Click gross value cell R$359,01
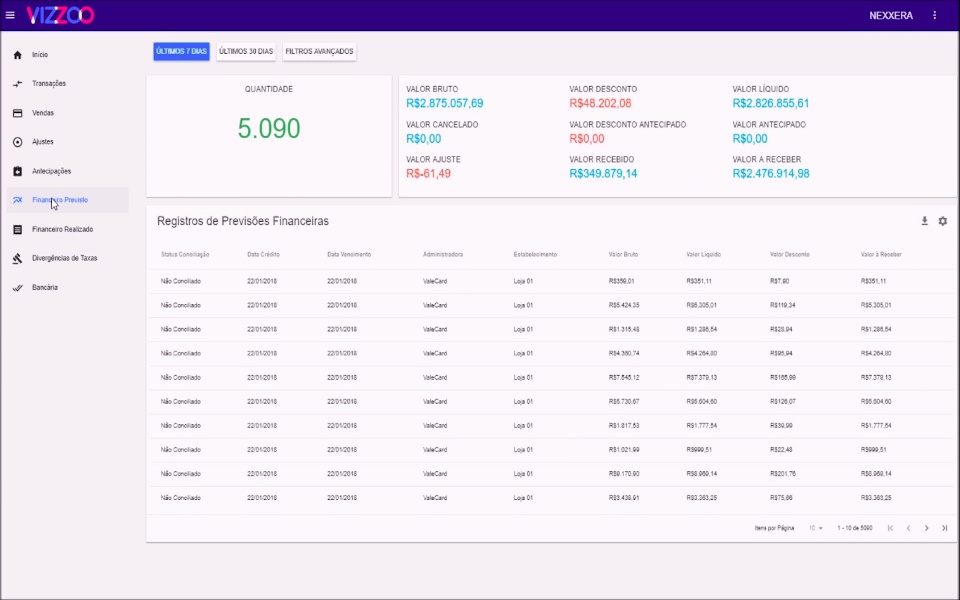This screenshot has width=960, height=600. (621, 281)
